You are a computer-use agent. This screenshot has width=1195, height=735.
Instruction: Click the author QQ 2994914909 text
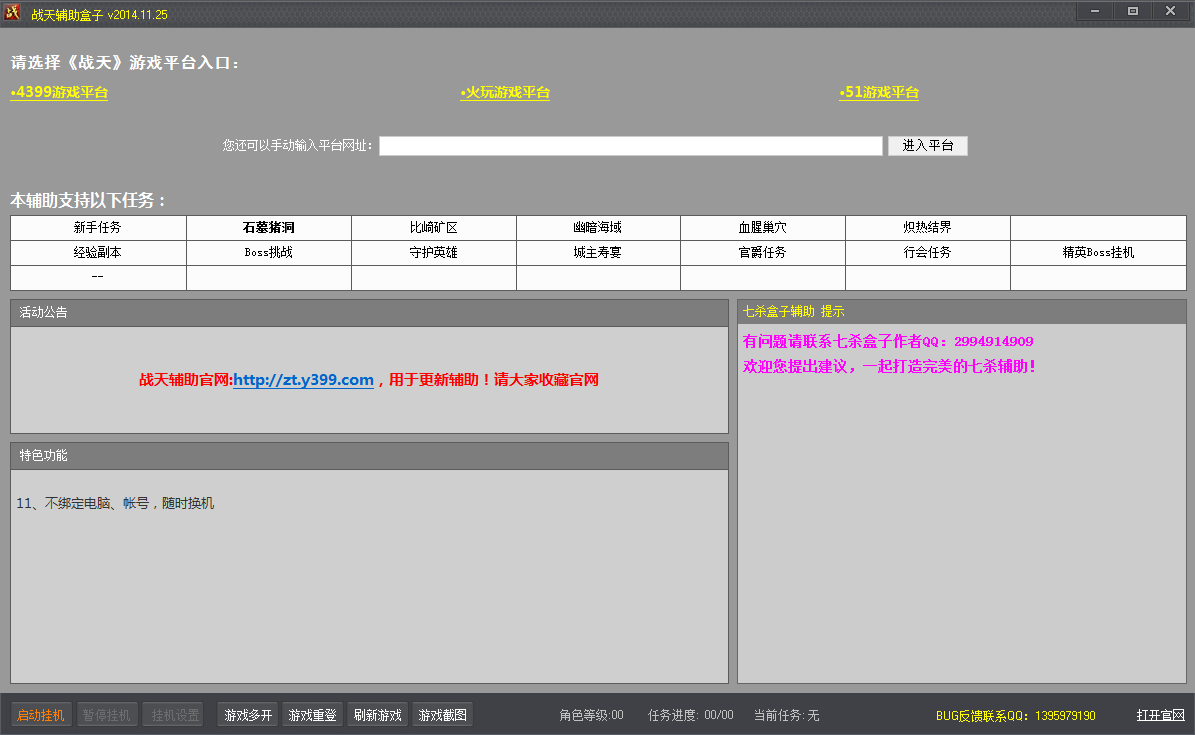click(x=994, y=342)
